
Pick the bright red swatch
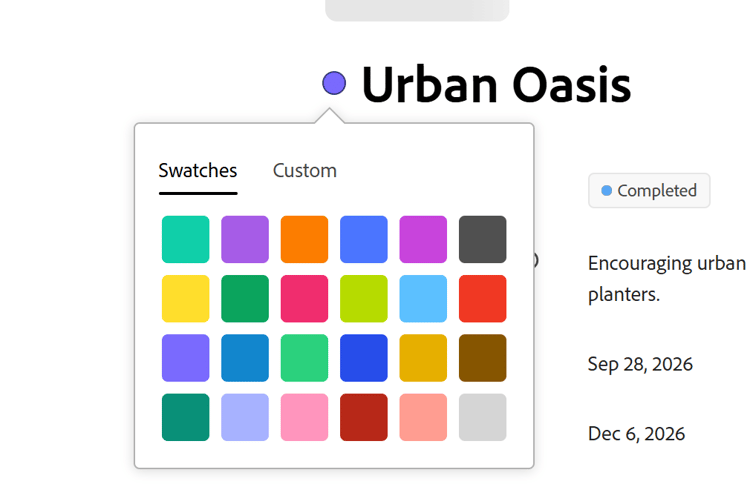pos(482,299)
